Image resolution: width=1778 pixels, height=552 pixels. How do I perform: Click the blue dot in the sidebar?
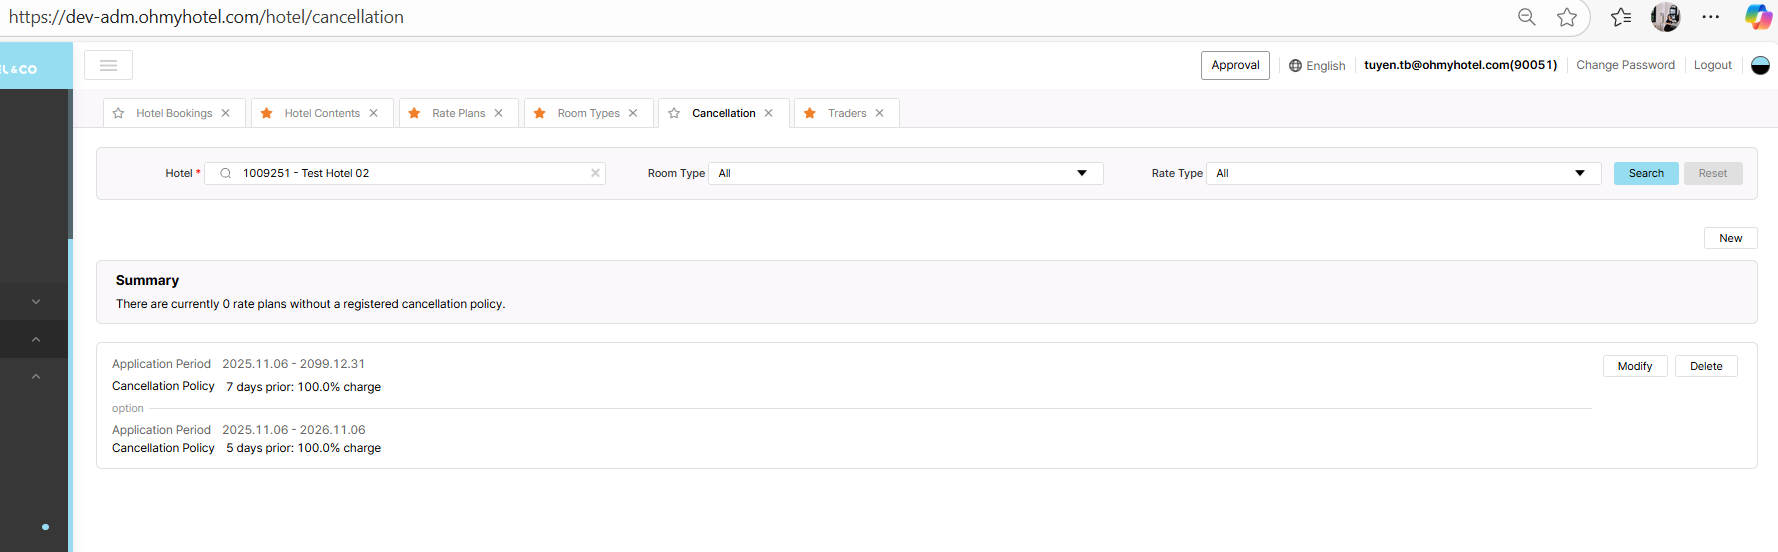(x=45, y=527)
